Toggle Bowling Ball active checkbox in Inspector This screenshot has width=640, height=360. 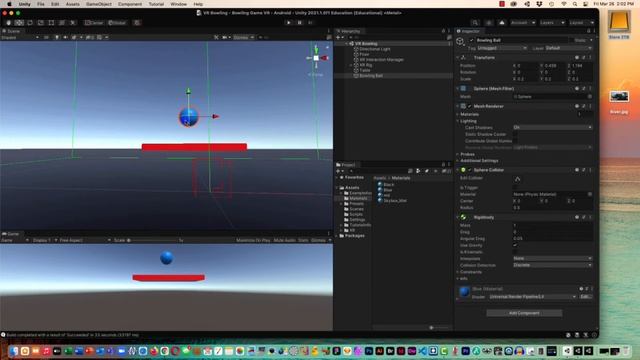tap(472, 40)
